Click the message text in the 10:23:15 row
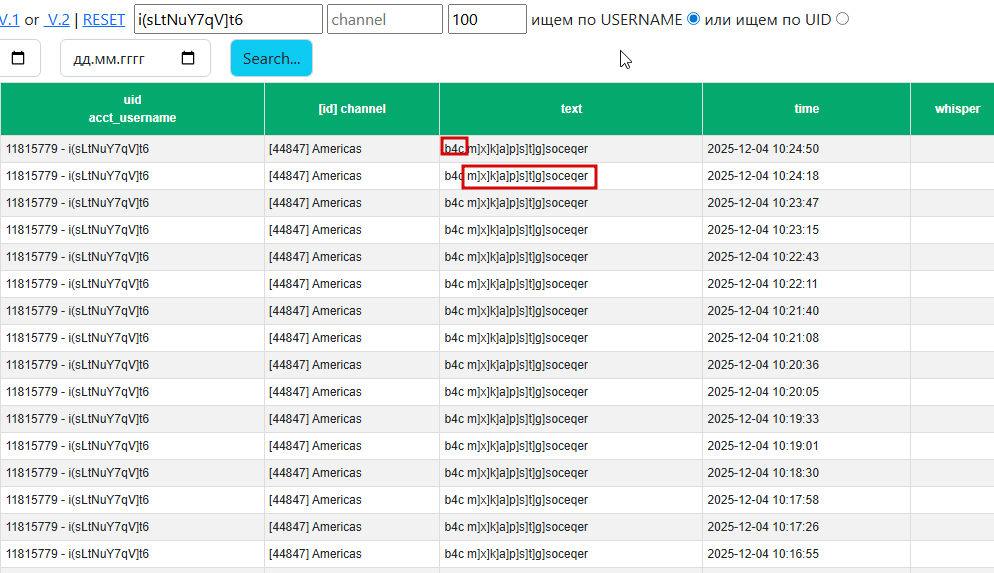 click(x=516, y=230)
